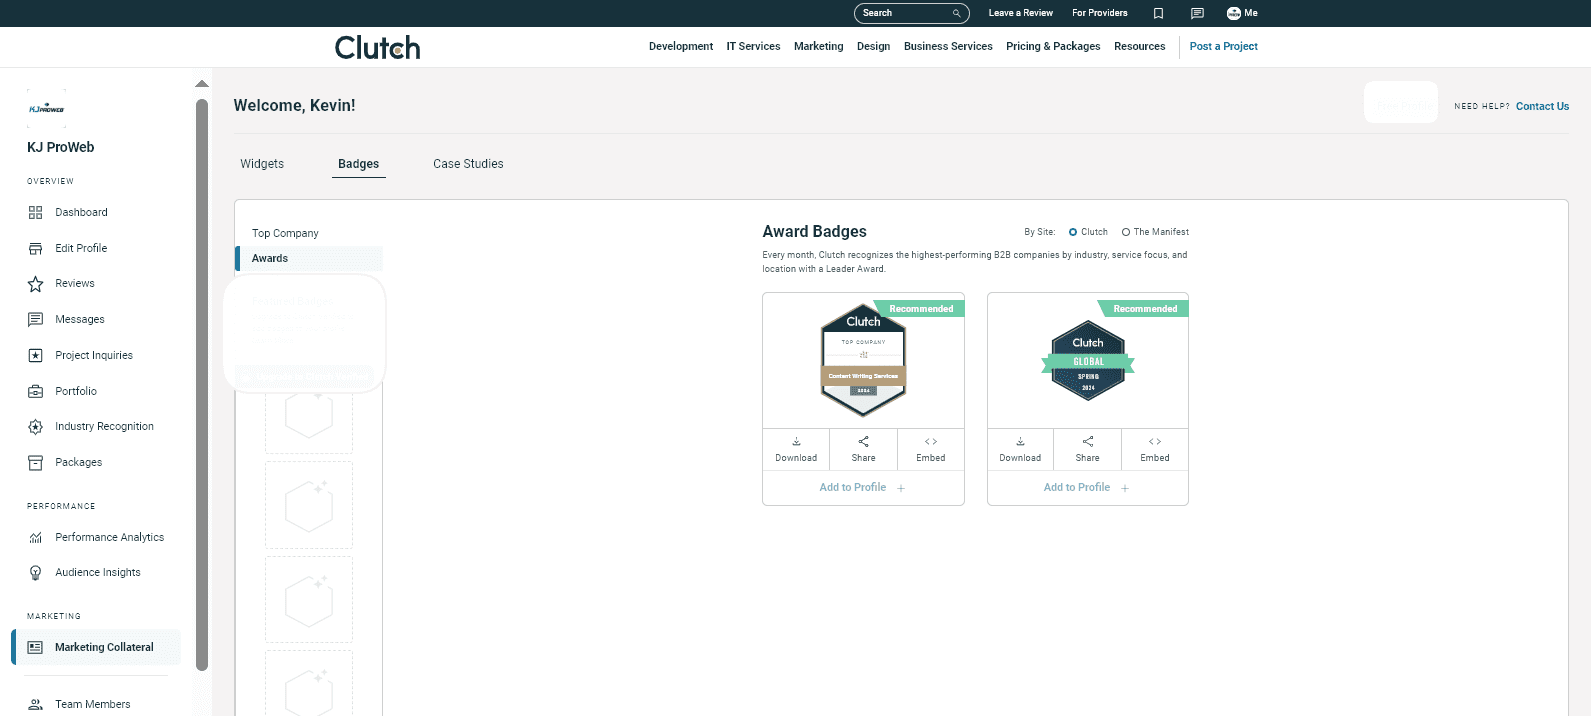Expand Add to Profile for Top Company badge

[x=862, y=488]
